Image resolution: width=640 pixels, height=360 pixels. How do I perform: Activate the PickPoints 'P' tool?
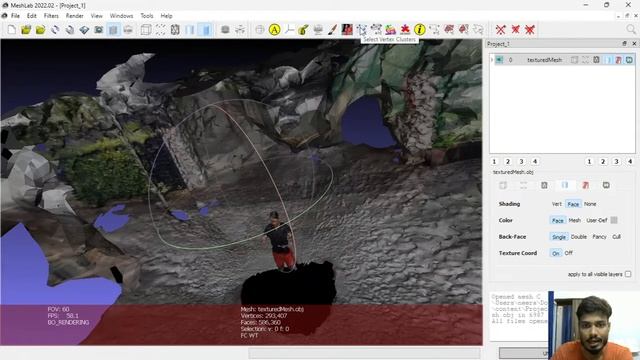pyautogui.click(x=347, y=29)
